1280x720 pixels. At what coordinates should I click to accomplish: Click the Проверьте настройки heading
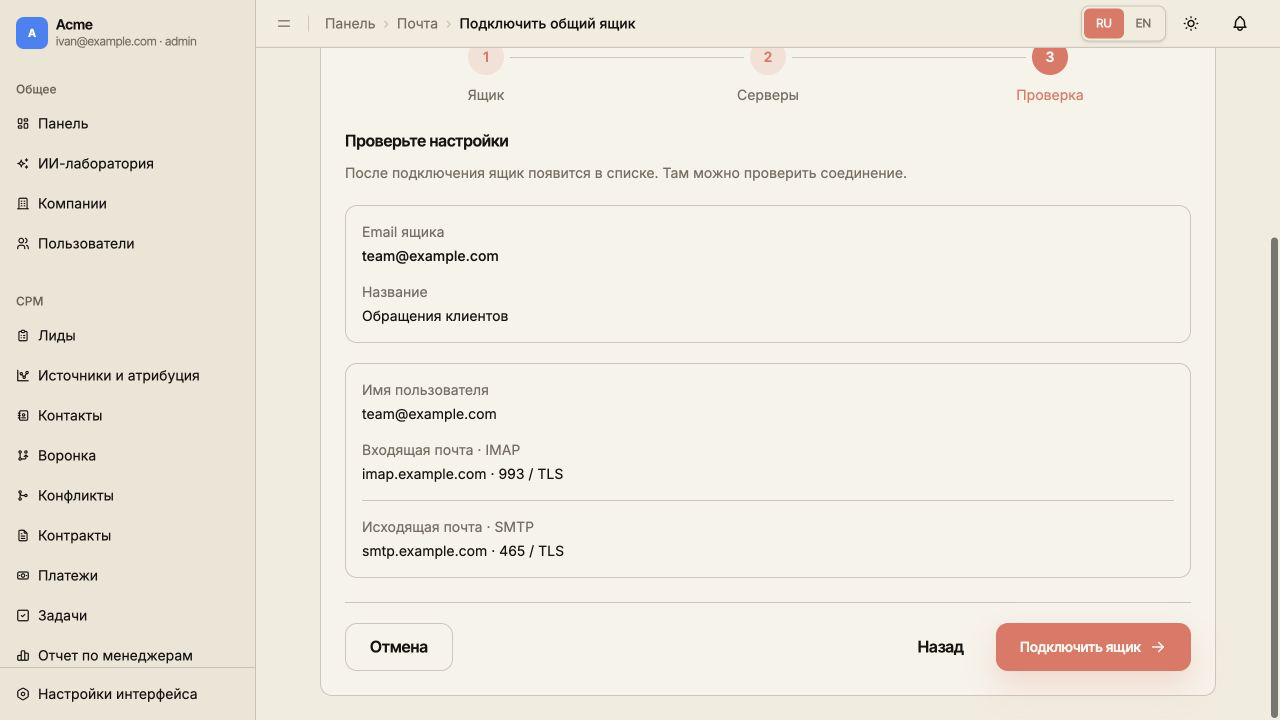pyautogui.click(x=427, y=141)
